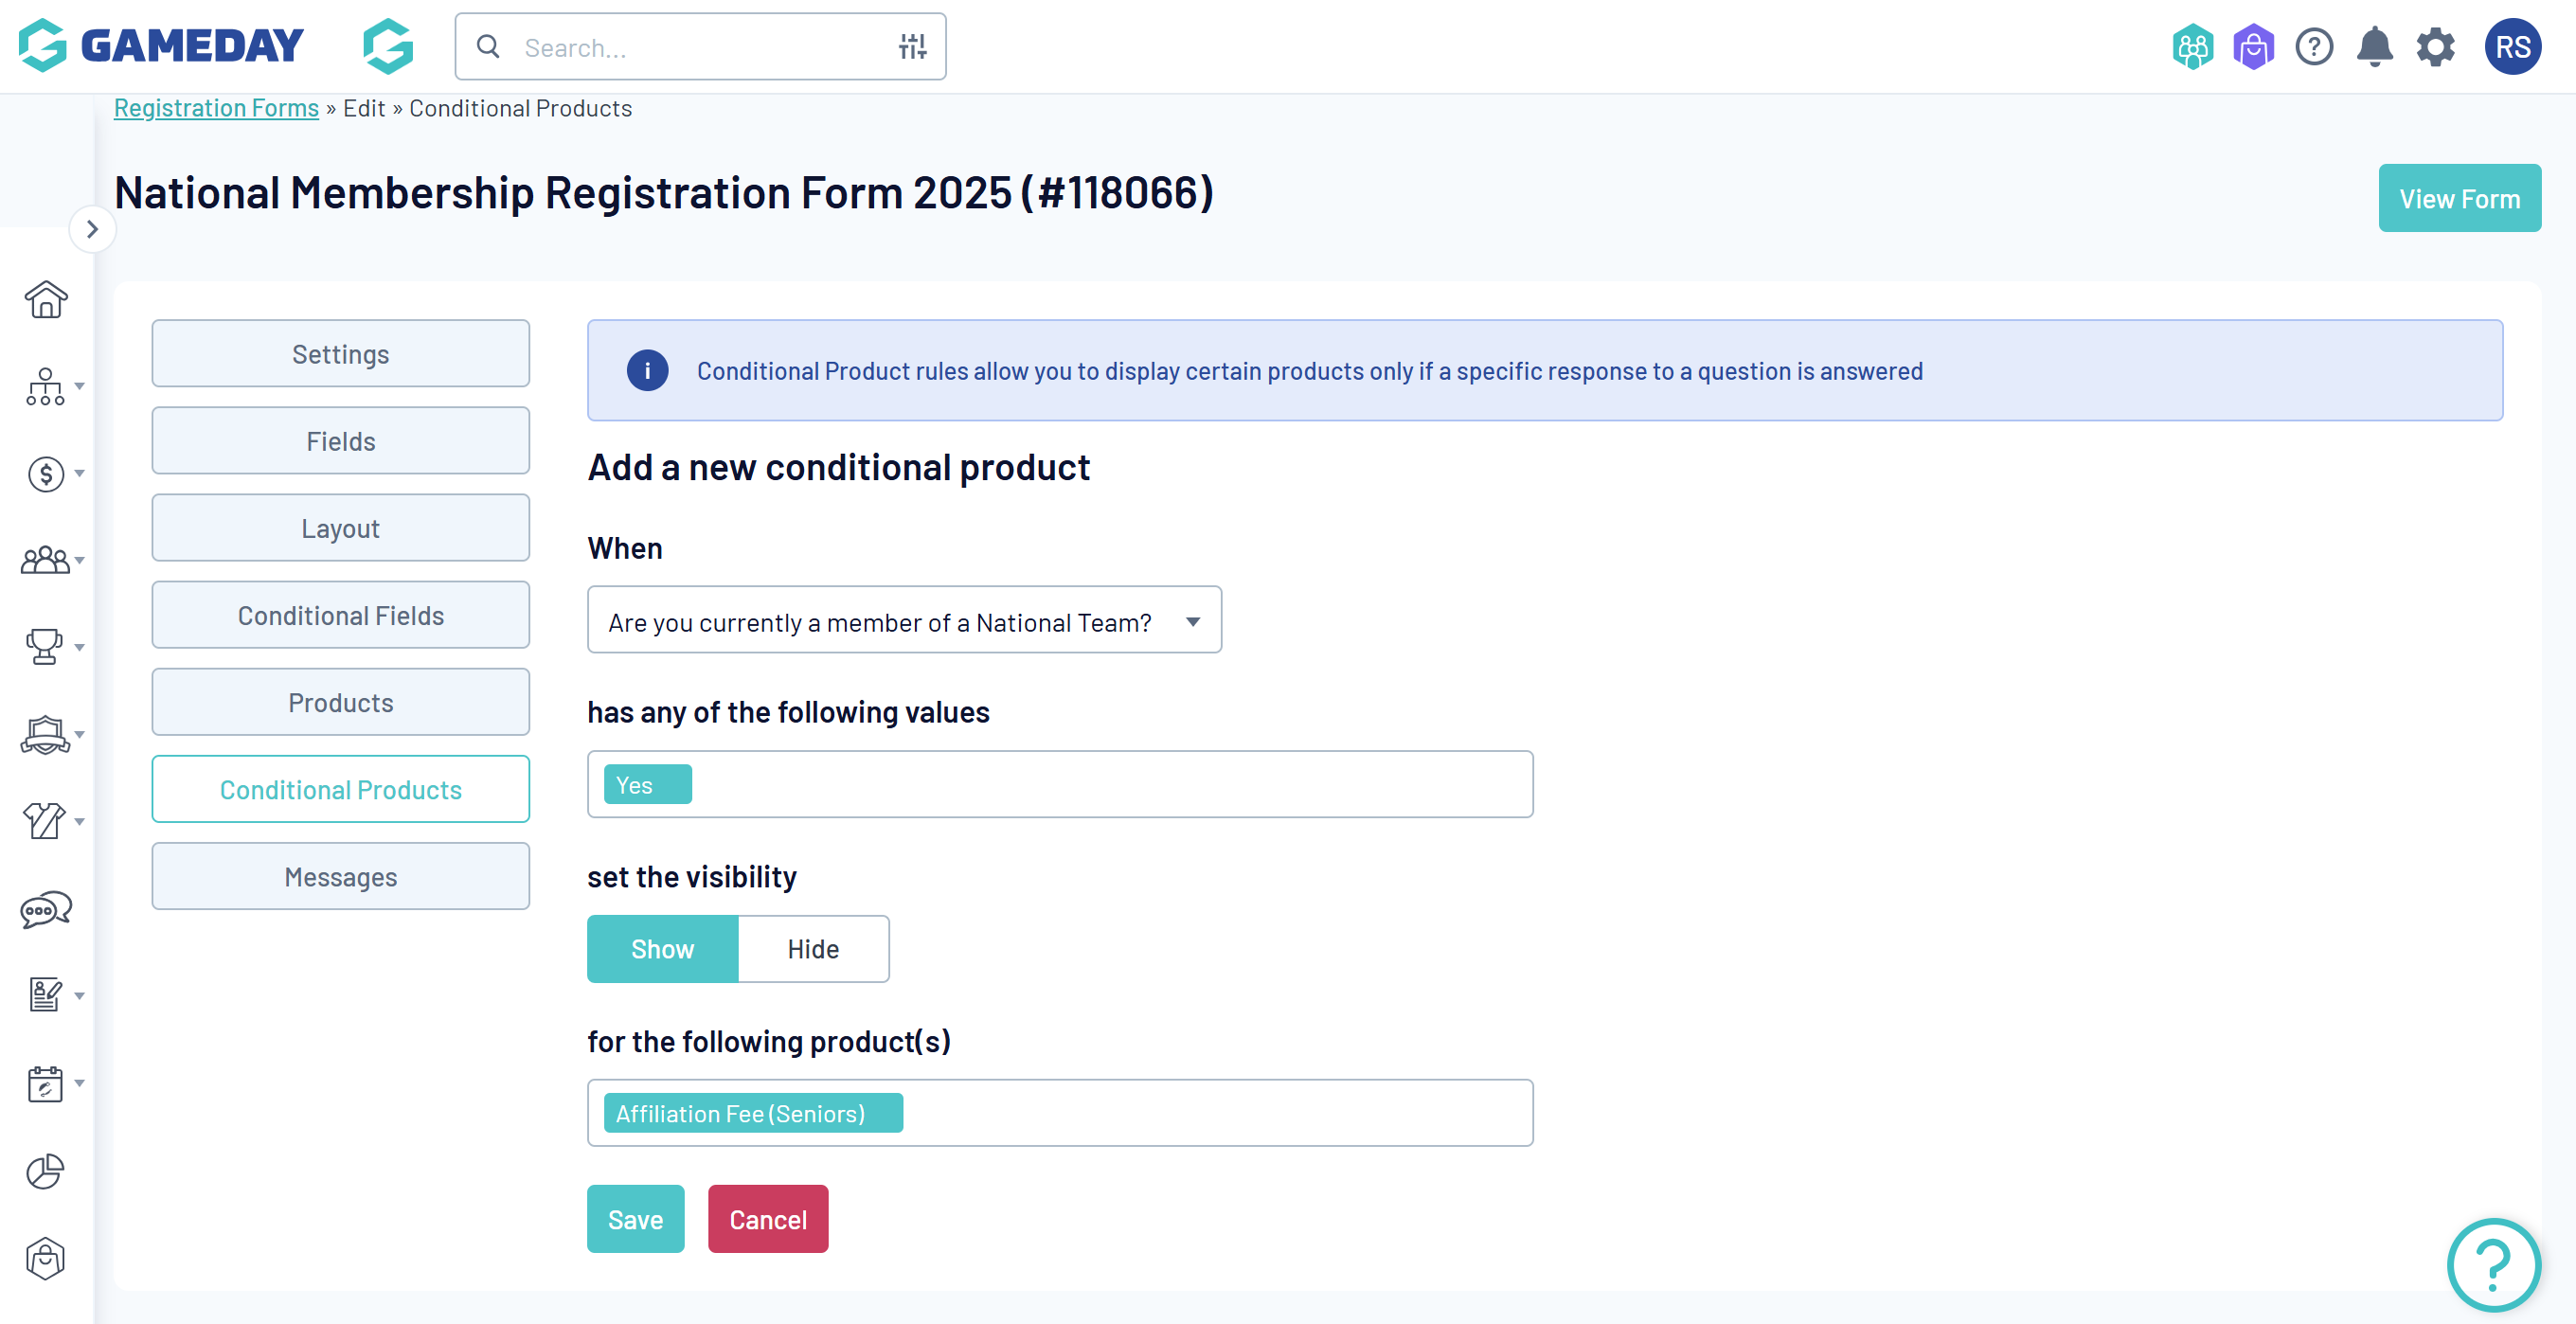Open the dollar finances sidebar icon
Viewport: 2576px width, 1324px height.
(45, 473)
